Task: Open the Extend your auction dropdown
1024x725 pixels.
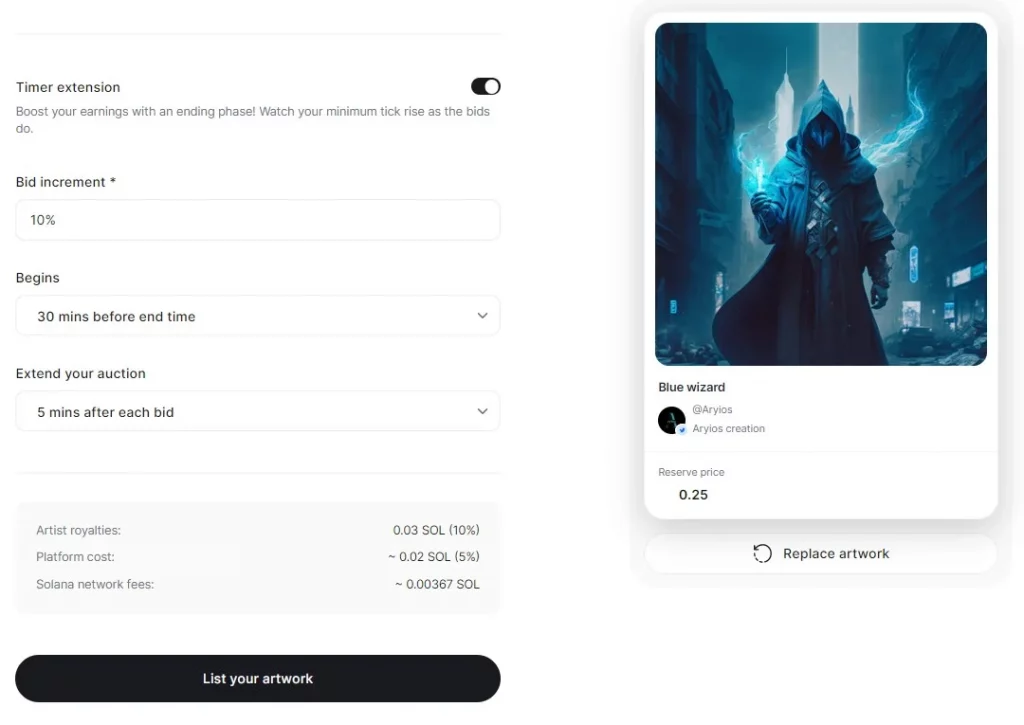Action: (x=258, y=411)
